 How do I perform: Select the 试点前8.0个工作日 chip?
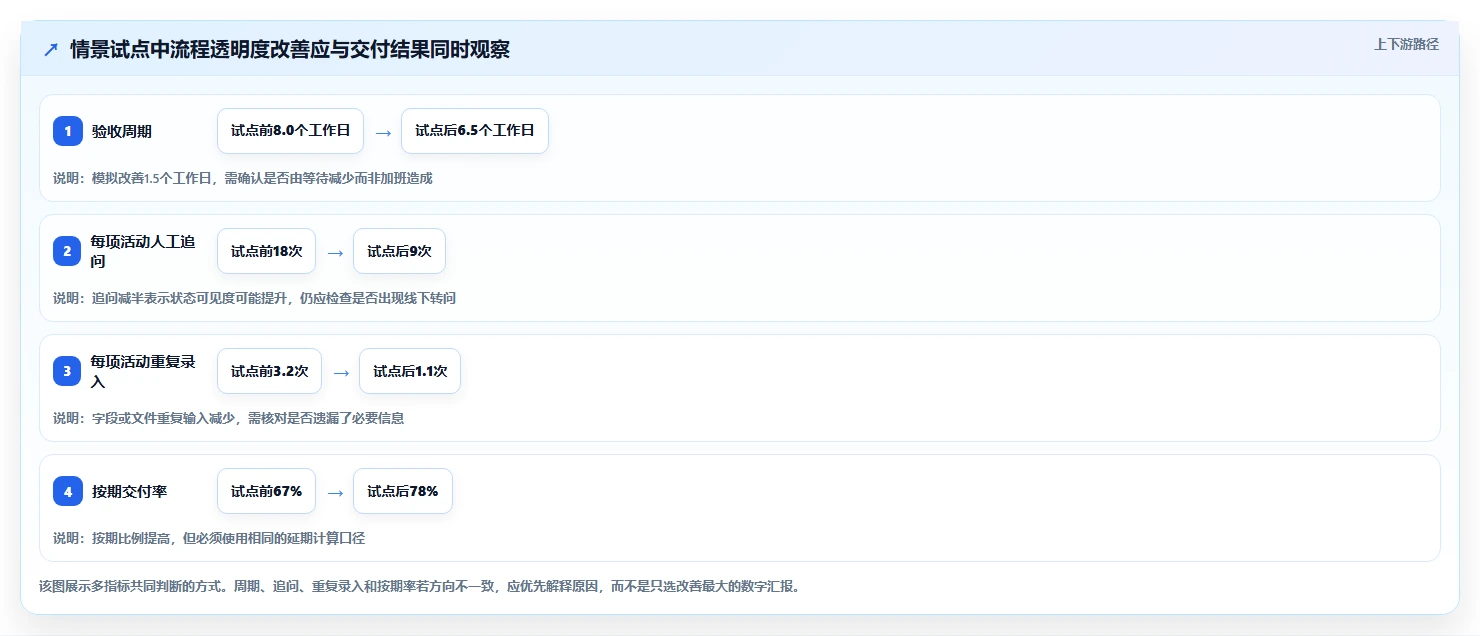pos(290,131)
